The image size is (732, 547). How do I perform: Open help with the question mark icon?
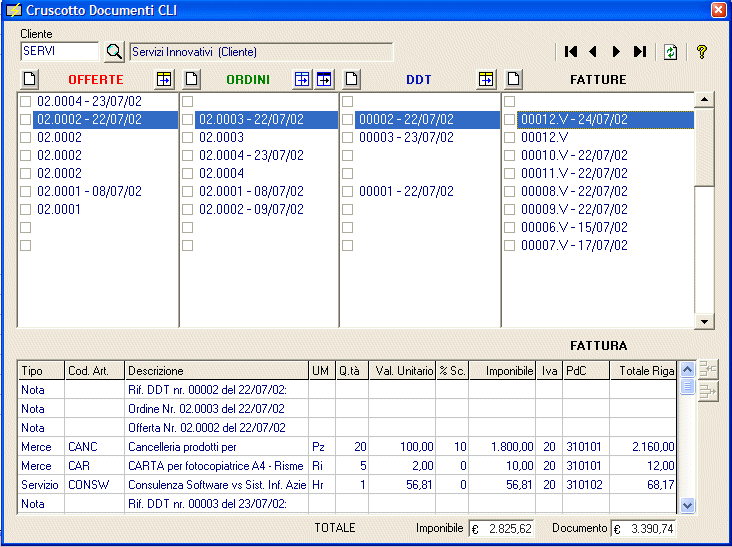click(x=702, y=52)
